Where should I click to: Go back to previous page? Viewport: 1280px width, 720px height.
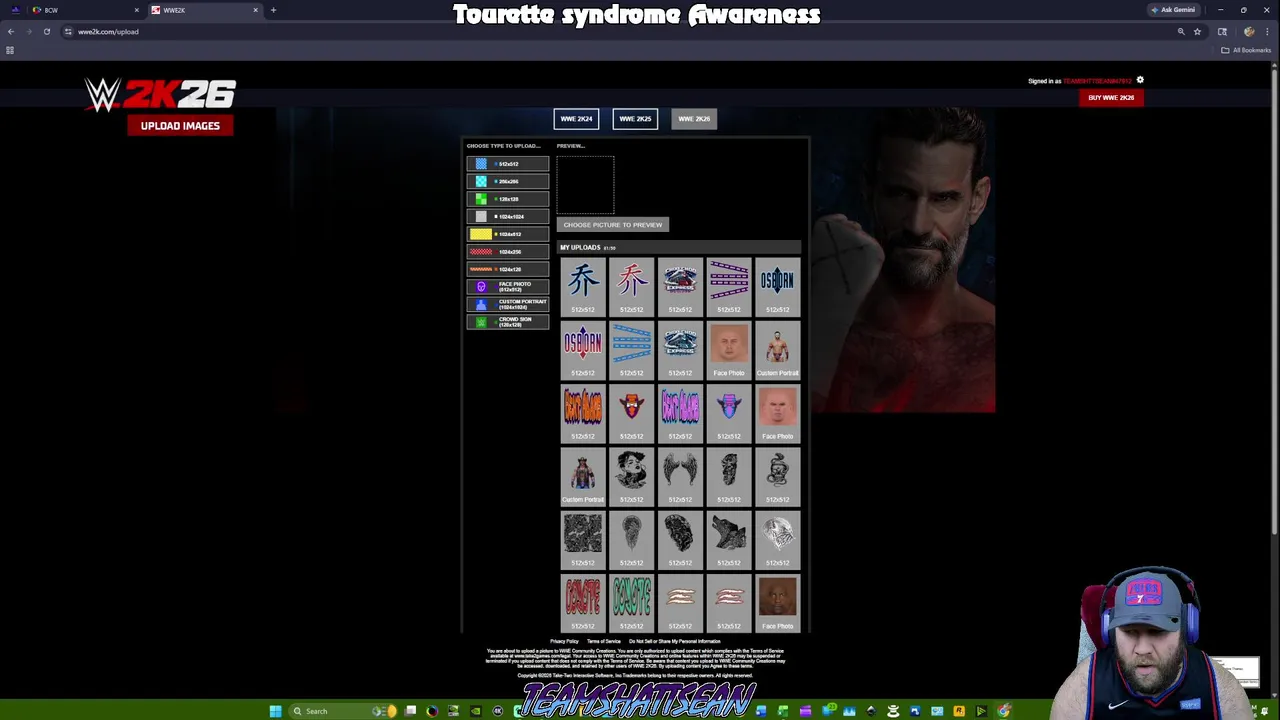click(x=11, y=31)
